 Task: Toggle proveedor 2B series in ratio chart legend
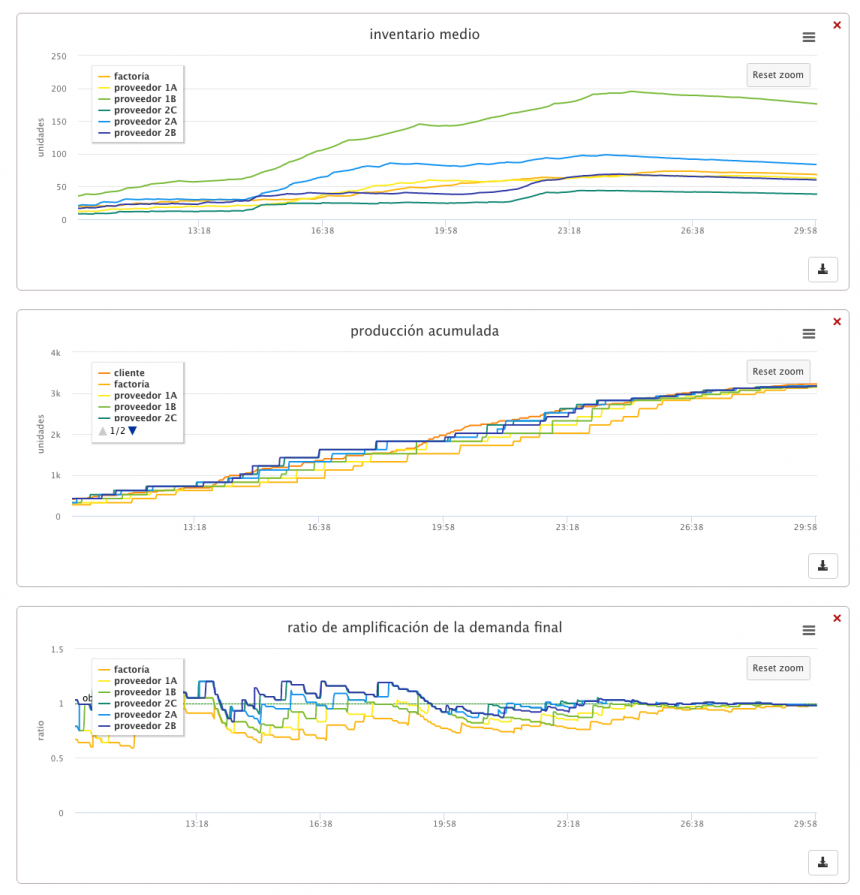point(144,726)
